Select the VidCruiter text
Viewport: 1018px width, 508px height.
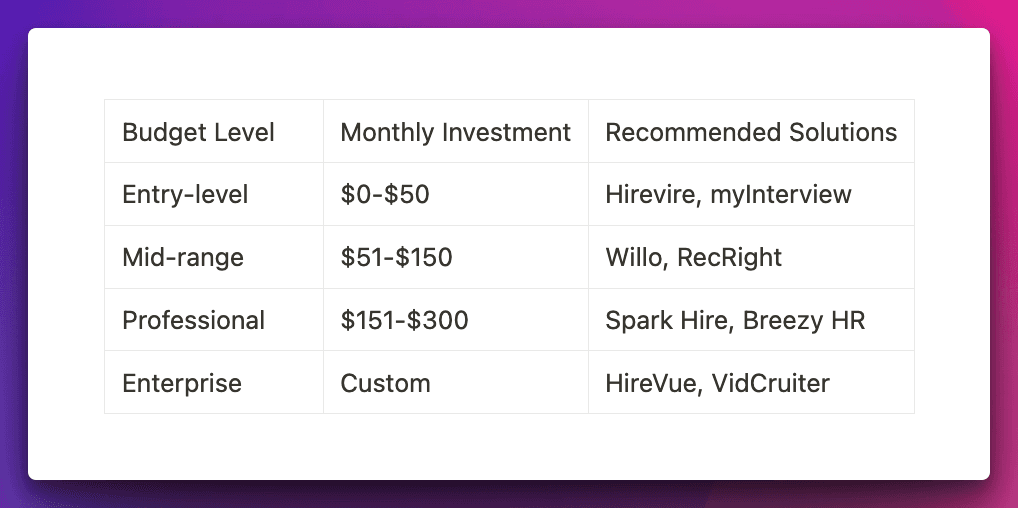(770, 383)
